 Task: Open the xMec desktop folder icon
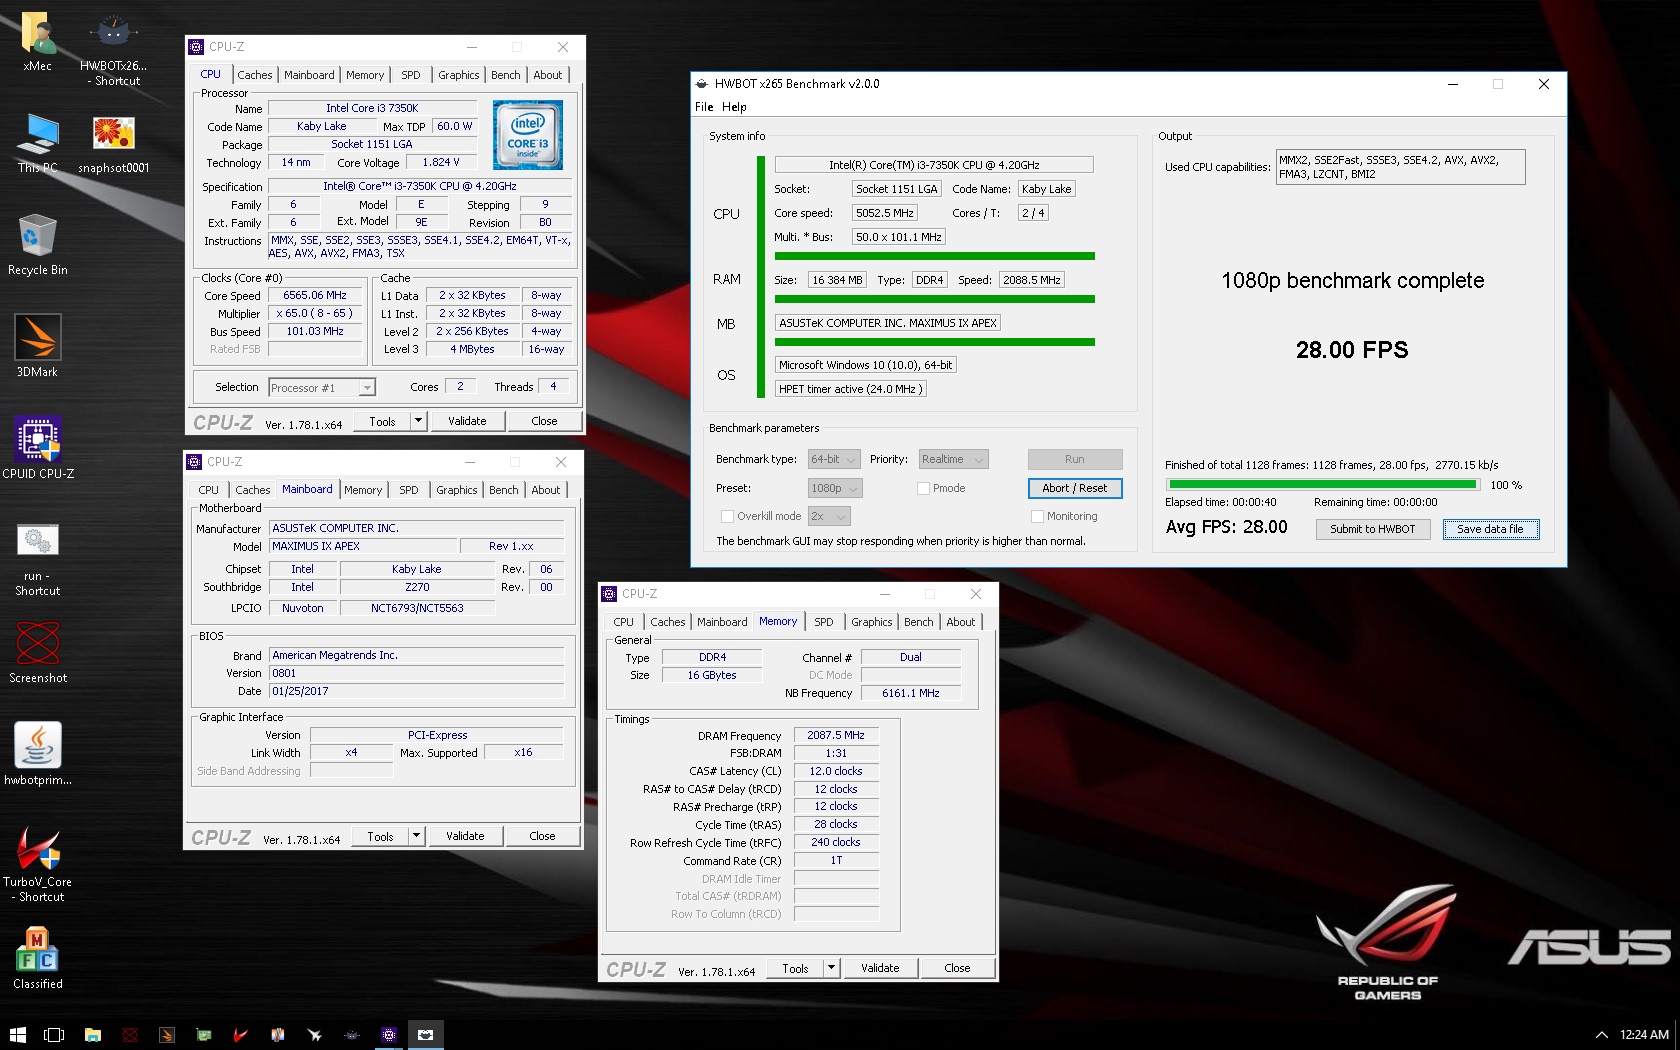pos(38,42)
